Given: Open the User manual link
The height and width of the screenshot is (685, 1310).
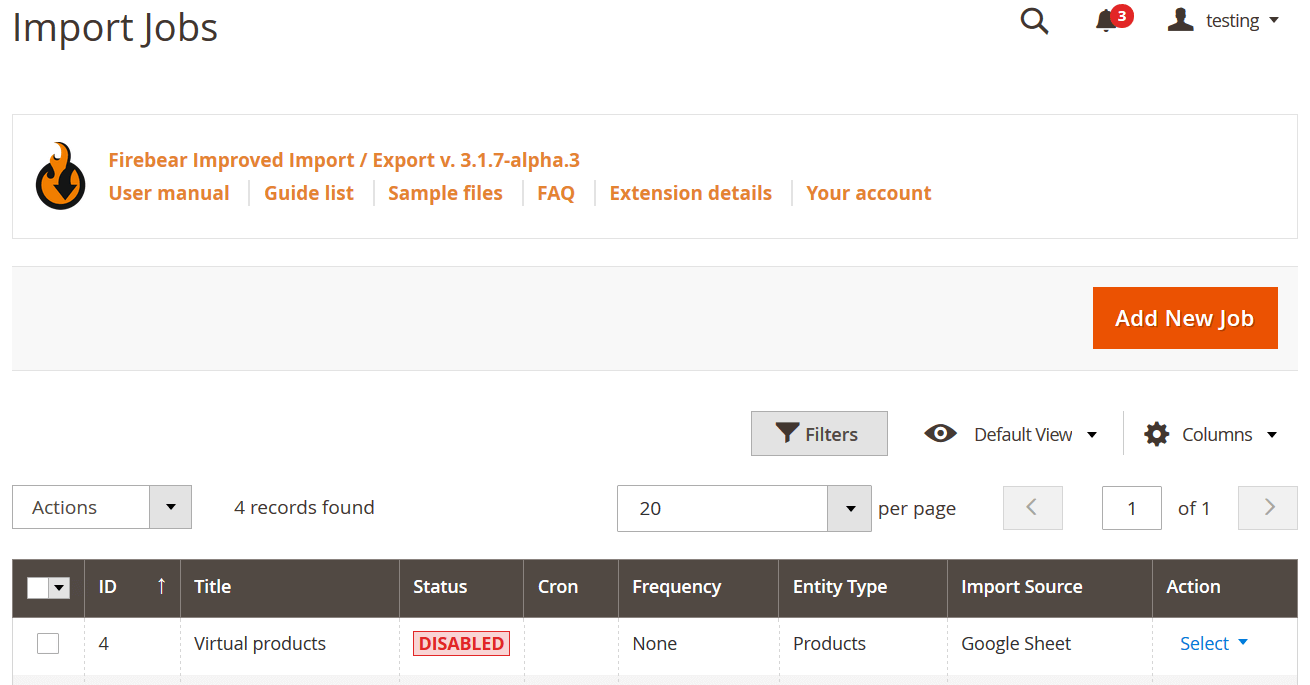Looking at the screenshot, I should tap(169, 193).
